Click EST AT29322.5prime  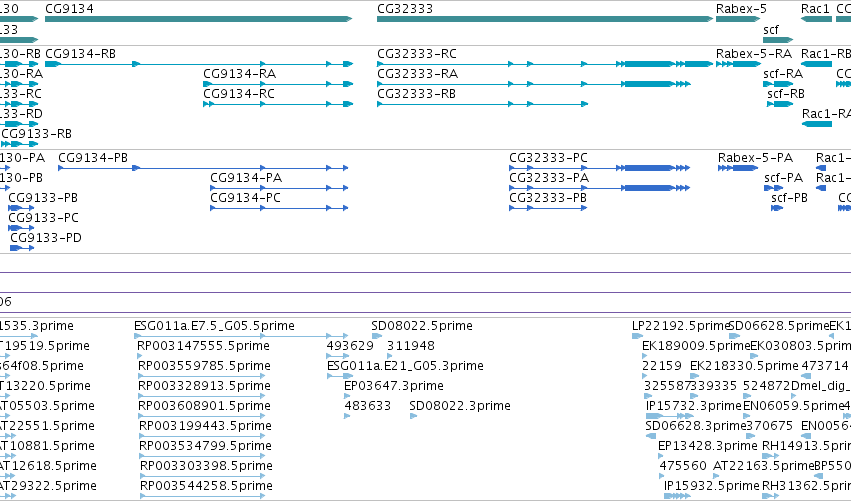coord(48,486)
